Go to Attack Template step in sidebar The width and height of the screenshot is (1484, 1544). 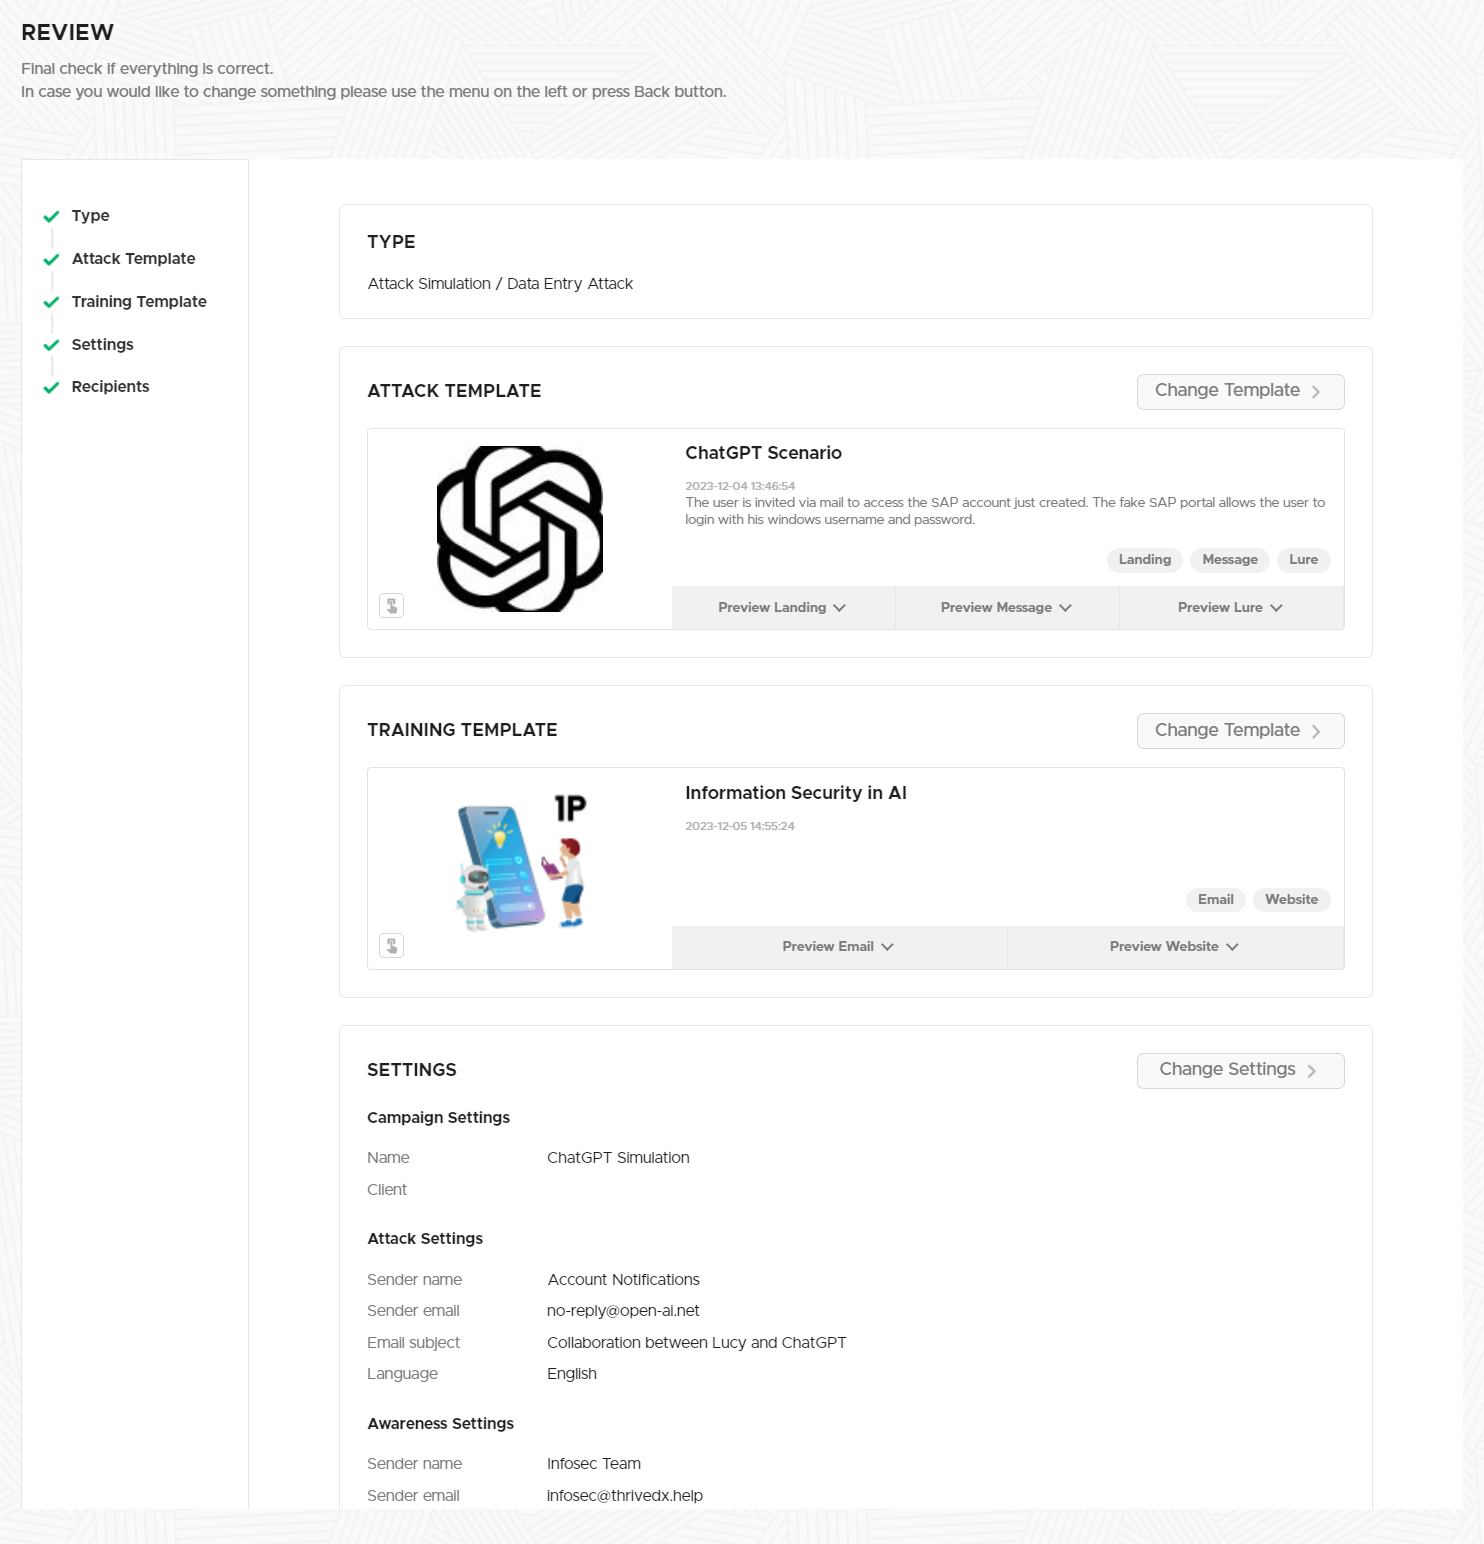click(x=133, y=259)
